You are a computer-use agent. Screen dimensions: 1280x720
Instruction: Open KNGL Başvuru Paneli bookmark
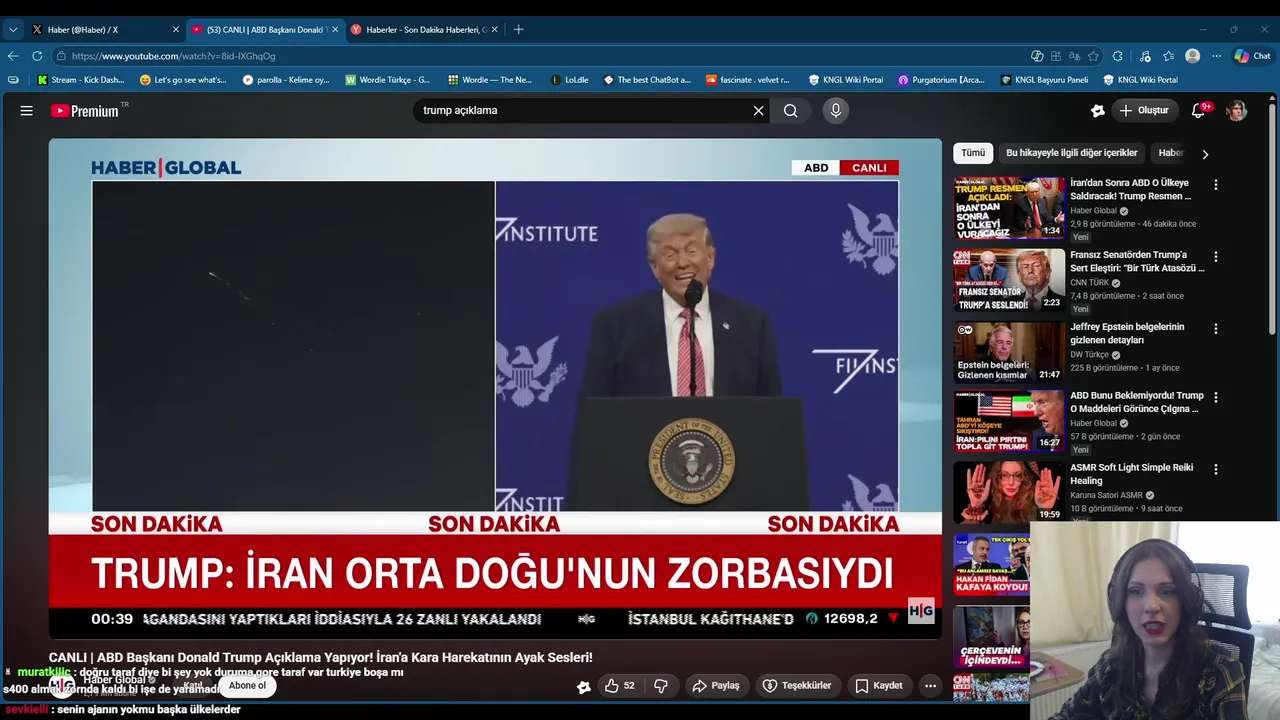pyautogui.click(x=1045, y=80)
